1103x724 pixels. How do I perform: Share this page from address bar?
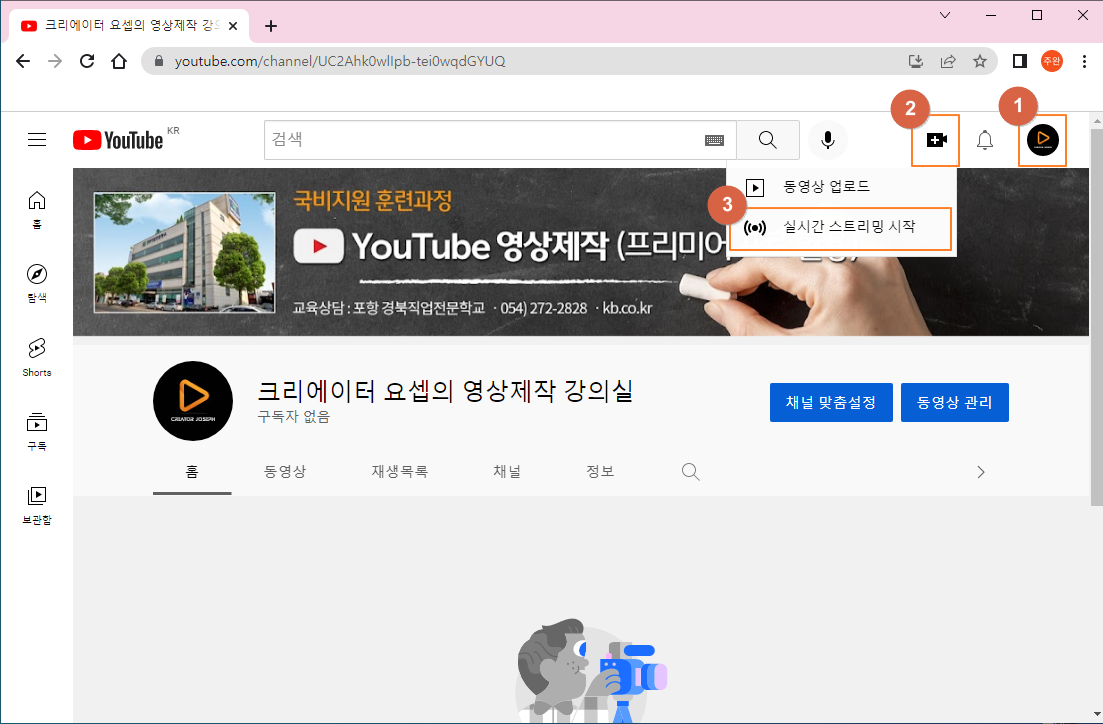pos(948,61)
